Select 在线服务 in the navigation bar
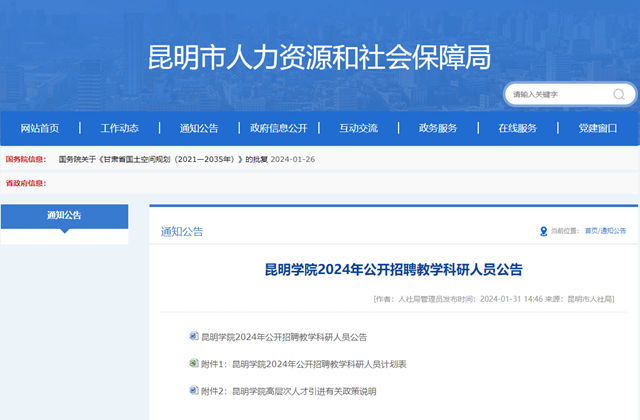The width and height of the screenshot is (640, 420). point(518,128)
